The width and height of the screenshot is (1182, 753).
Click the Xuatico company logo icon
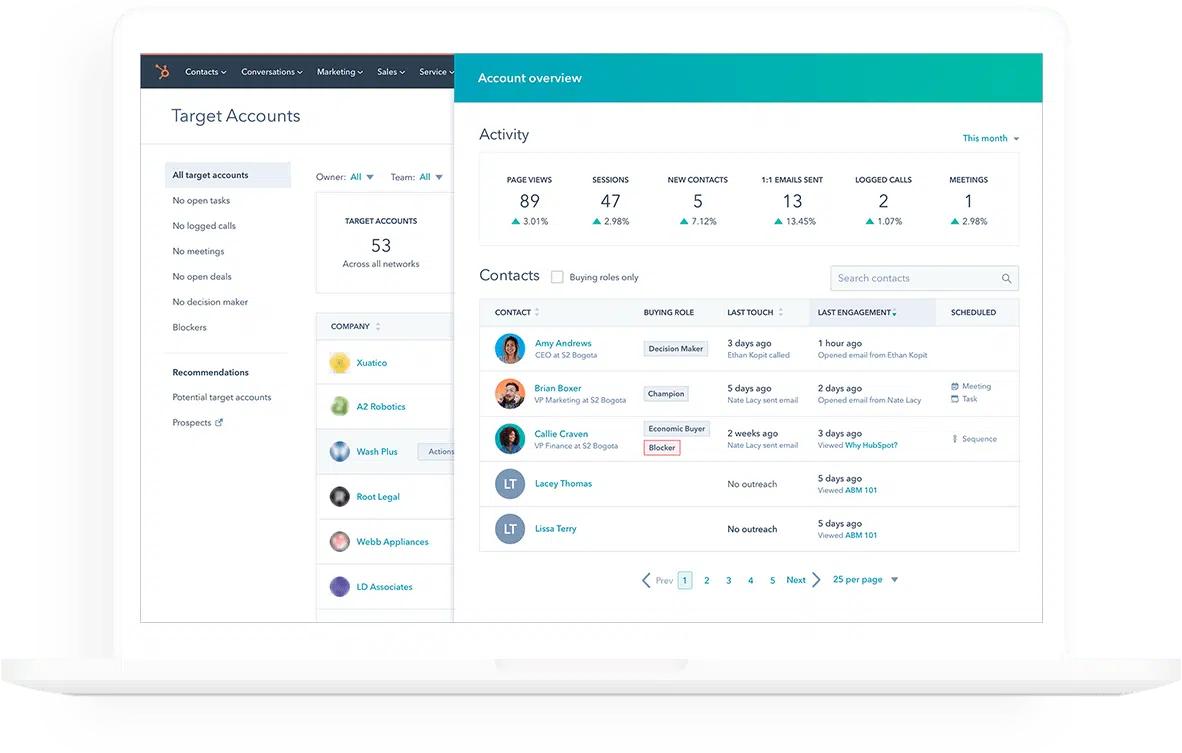(x=339, y=363)
